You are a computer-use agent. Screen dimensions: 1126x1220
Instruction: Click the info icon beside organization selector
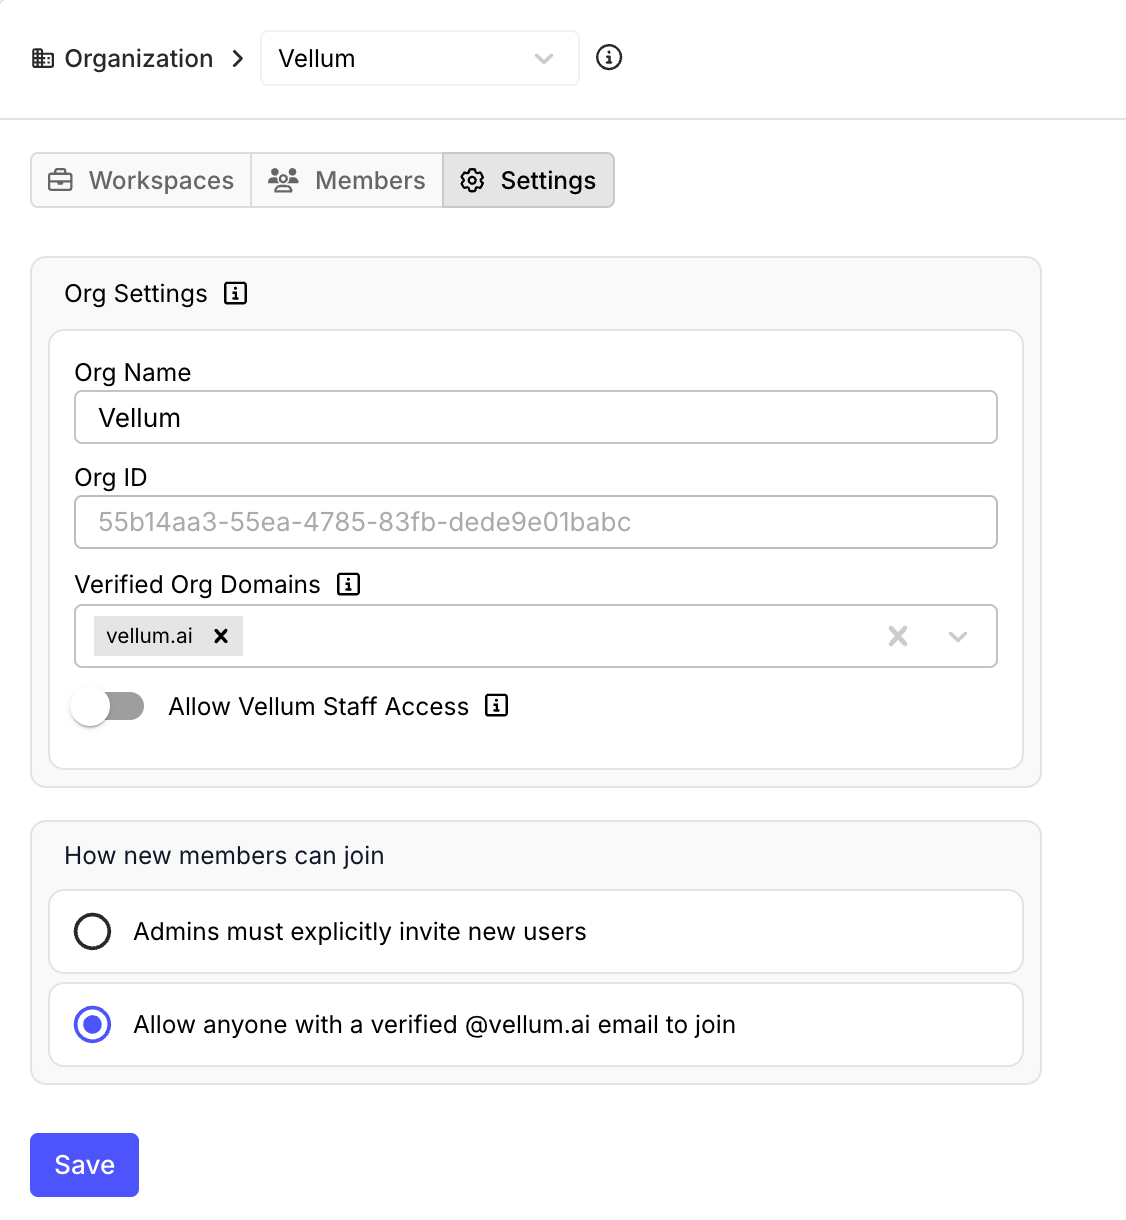(609, 58)
